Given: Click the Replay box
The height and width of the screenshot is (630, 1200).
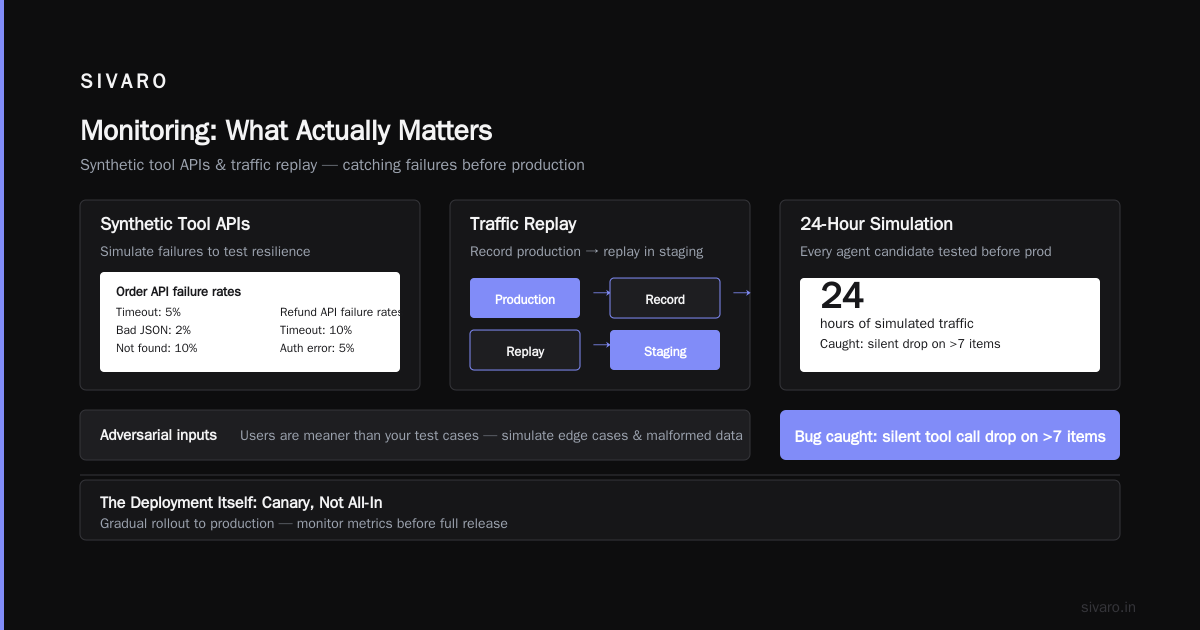Looking at the screenshot, I should 525,351.
